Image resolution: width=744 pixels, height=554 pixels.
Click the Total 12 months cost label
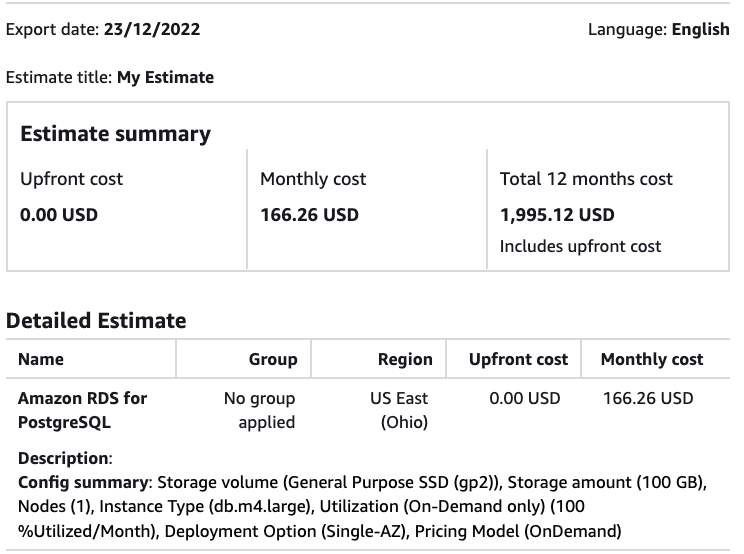pyautogui.click(x=586, y=179)
